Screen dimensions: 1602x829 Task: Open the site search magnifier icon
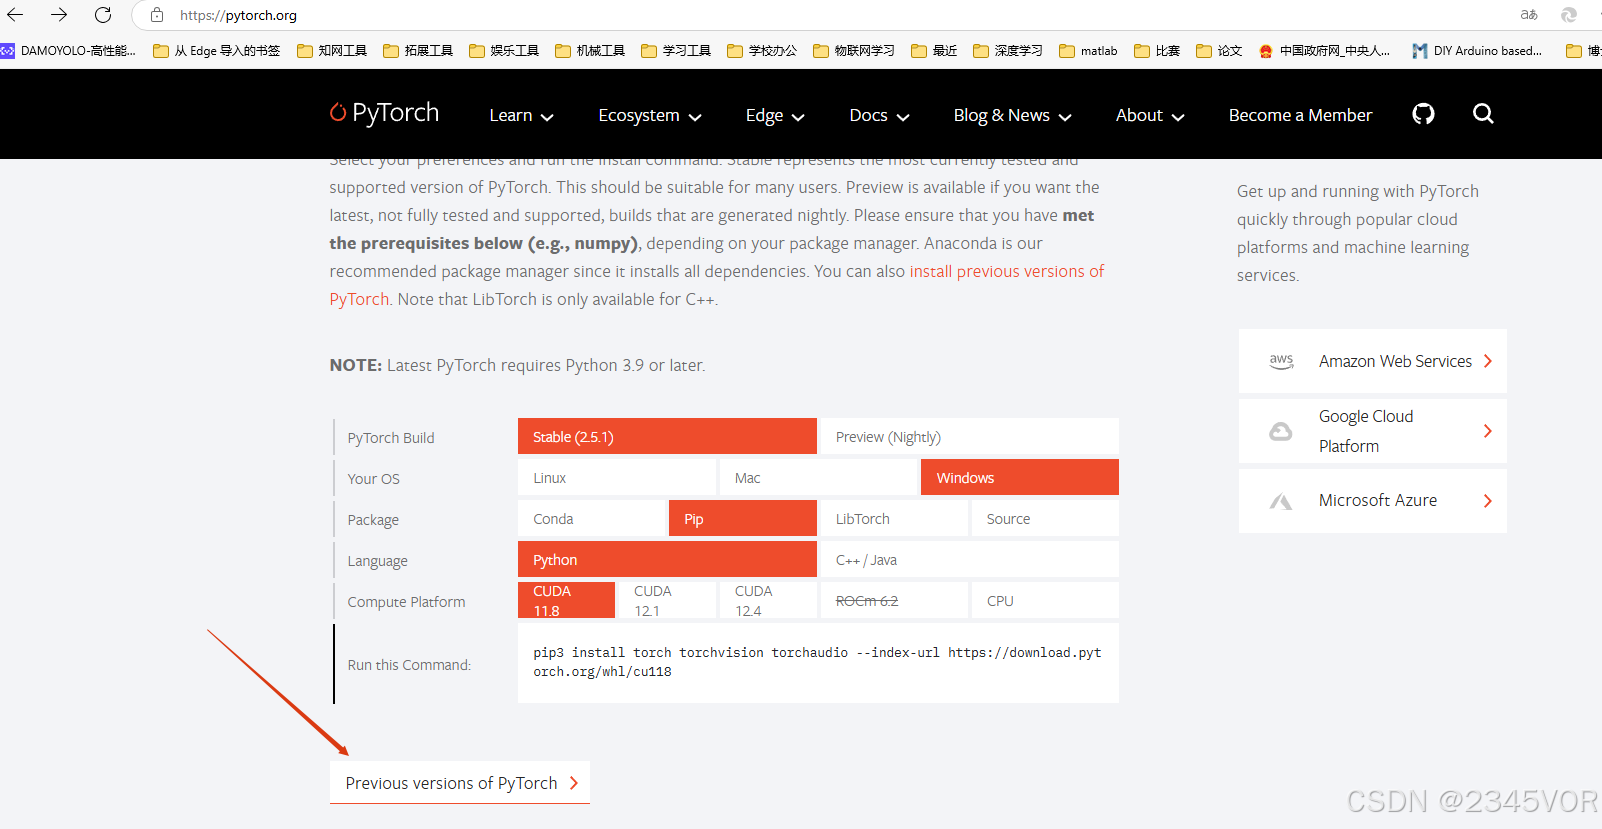(x=1483, y=114)
